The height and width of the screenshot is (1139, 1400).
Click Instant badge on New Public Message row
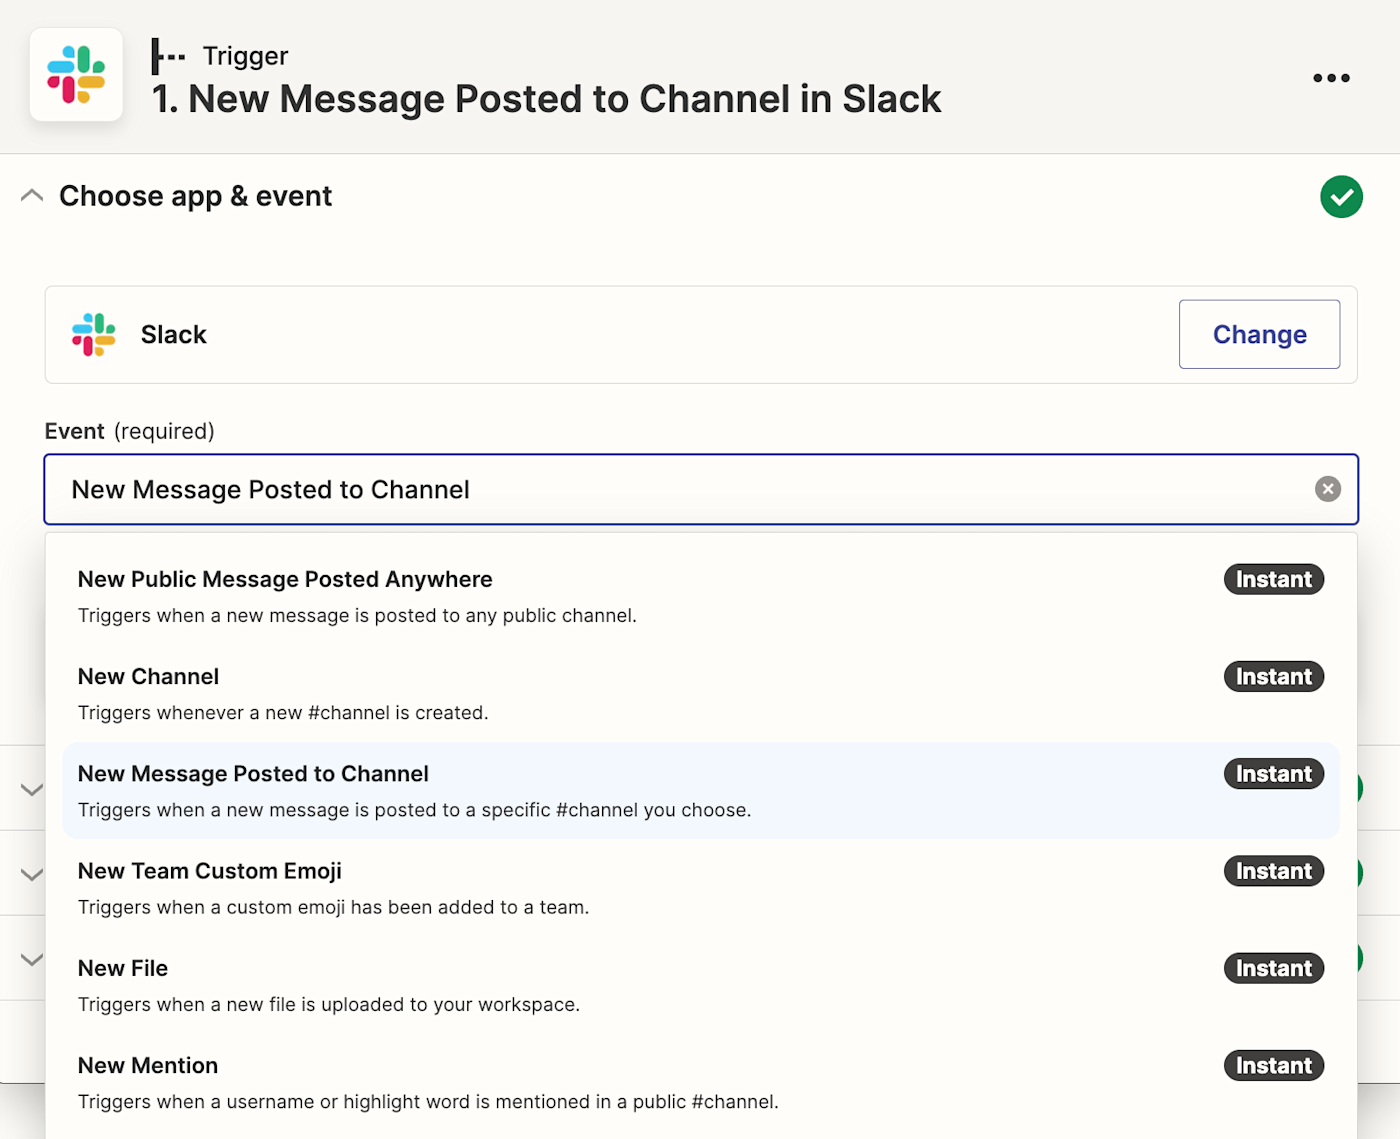[1274, 579]
